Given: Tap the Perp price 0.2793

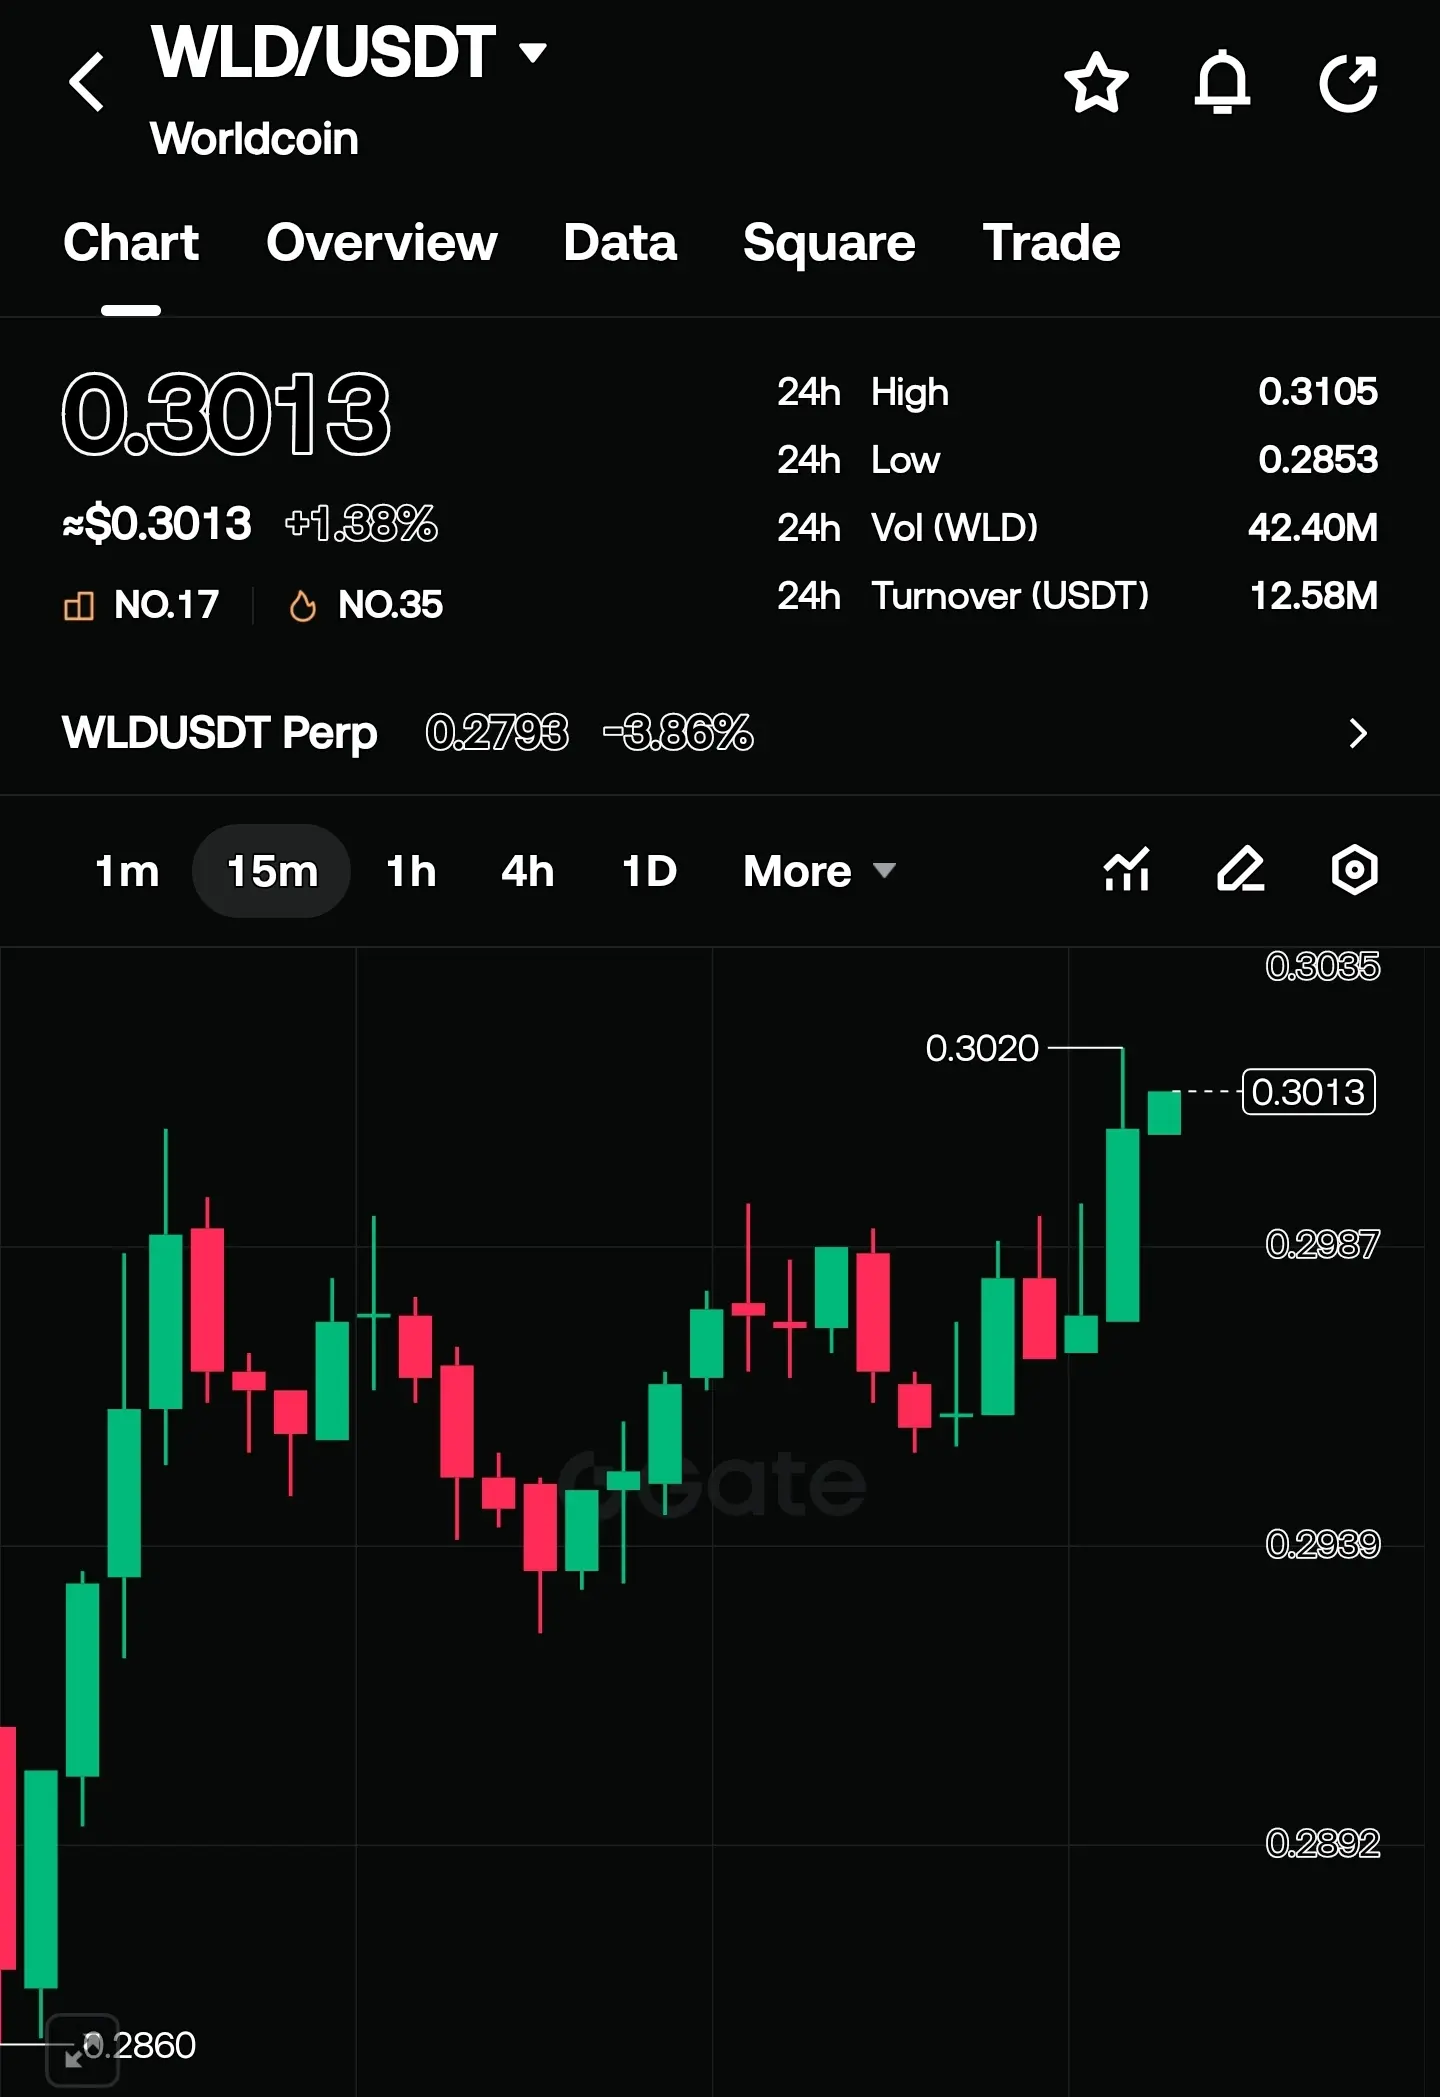Looking at the screenshot, I should [x=497, y=733].
